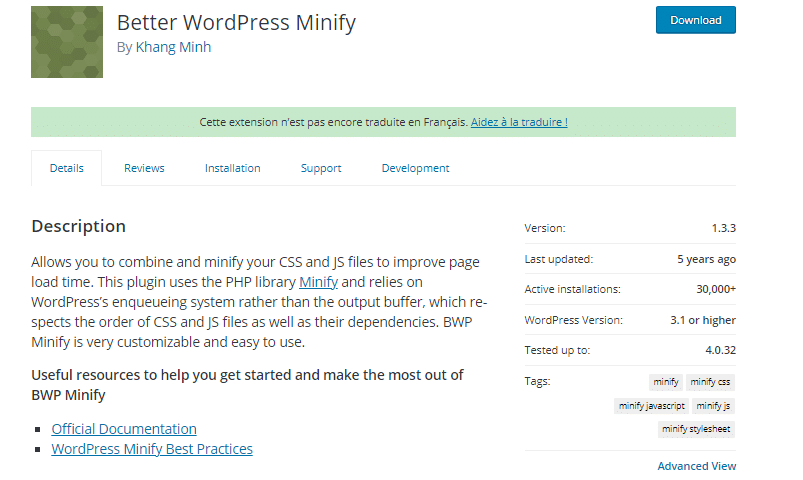Select the 'minify javascript' tag
803x480 pixels.
point(651,406)
